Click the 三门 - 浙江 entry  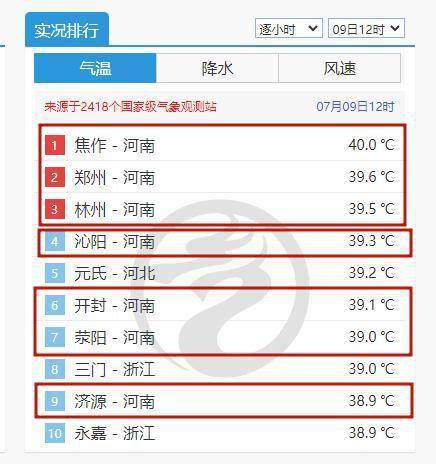pyautogui.click(x=115, y=369)
